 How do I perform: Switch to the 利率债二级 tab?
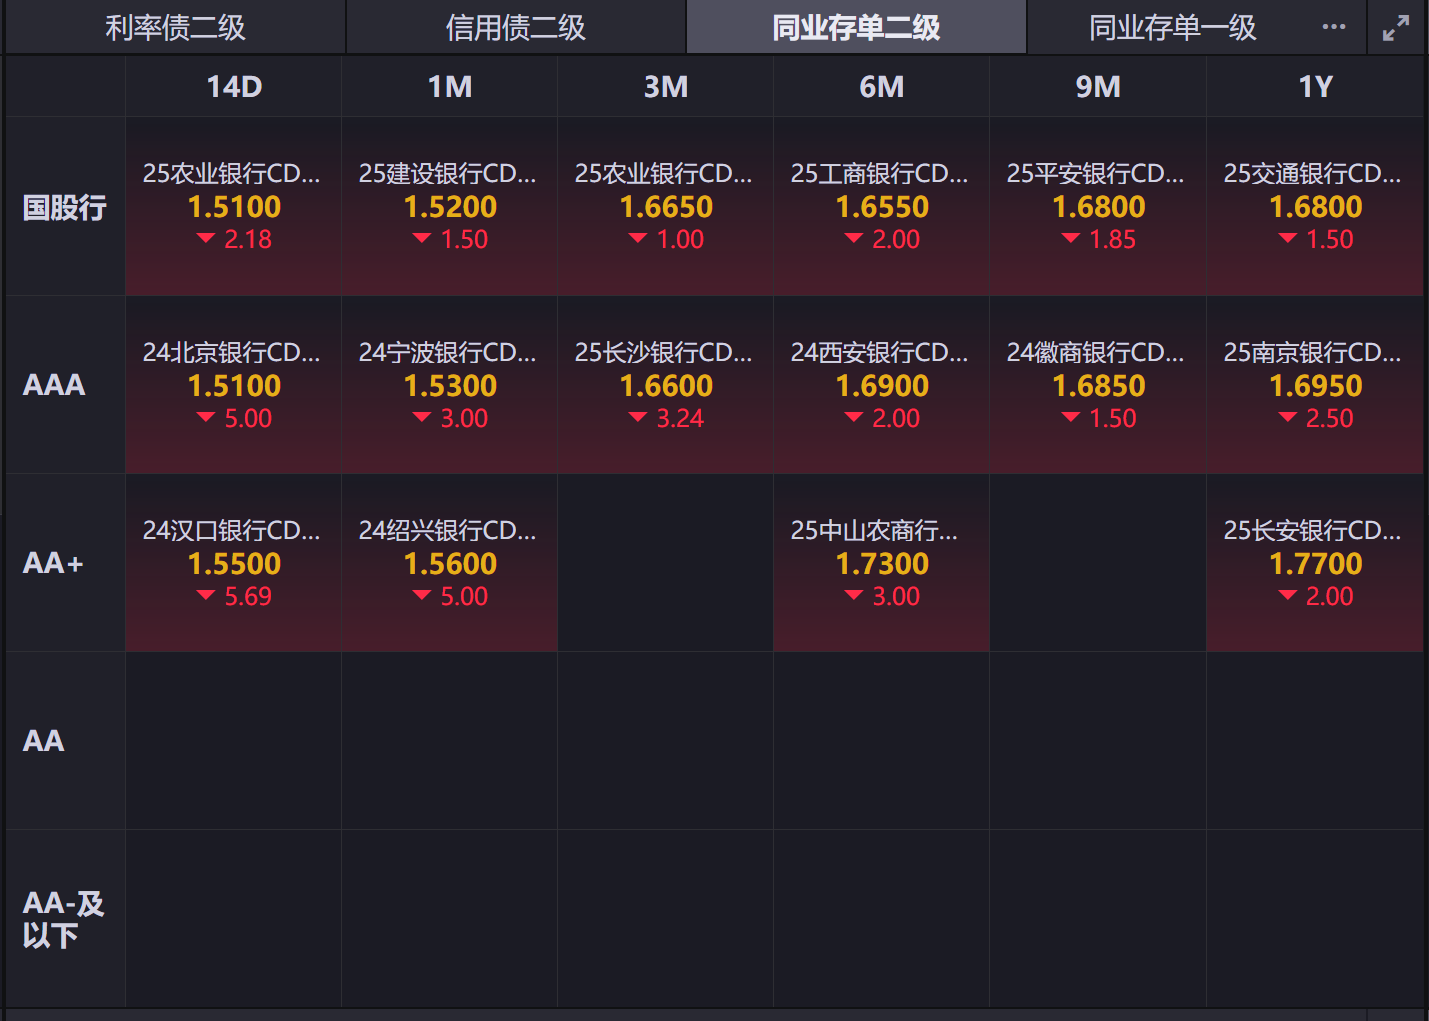click(x=175, y=27)
